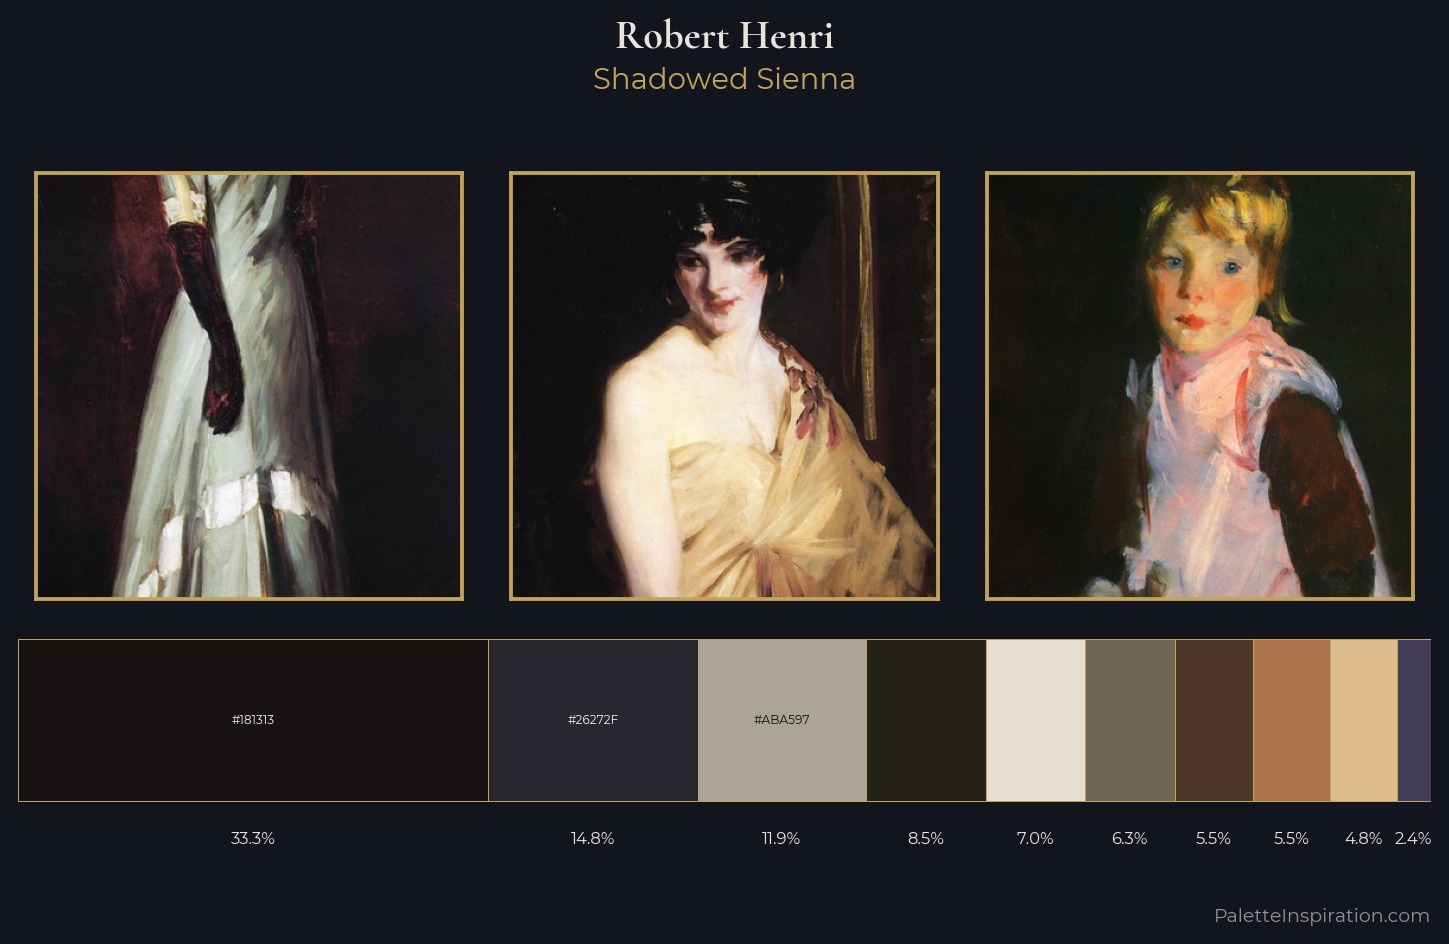Click the 33.3% percentage label
Screen dimensions: 1449x944
pyautogui.click(x=253, y=838)
